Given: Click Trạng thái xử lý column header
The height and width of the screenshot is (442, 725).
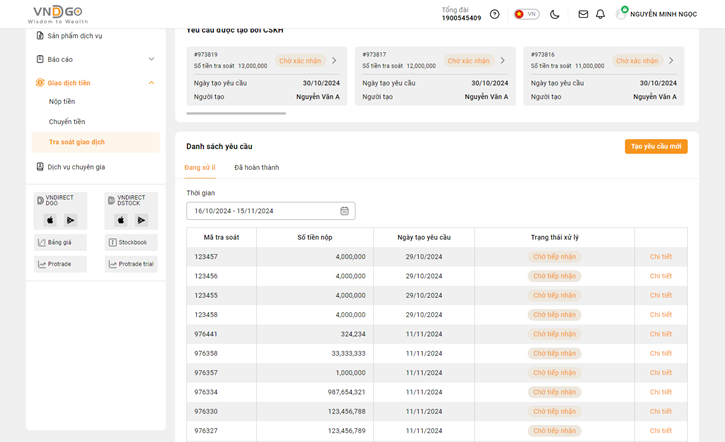Looking at the screenshot, I should (554, 237).
